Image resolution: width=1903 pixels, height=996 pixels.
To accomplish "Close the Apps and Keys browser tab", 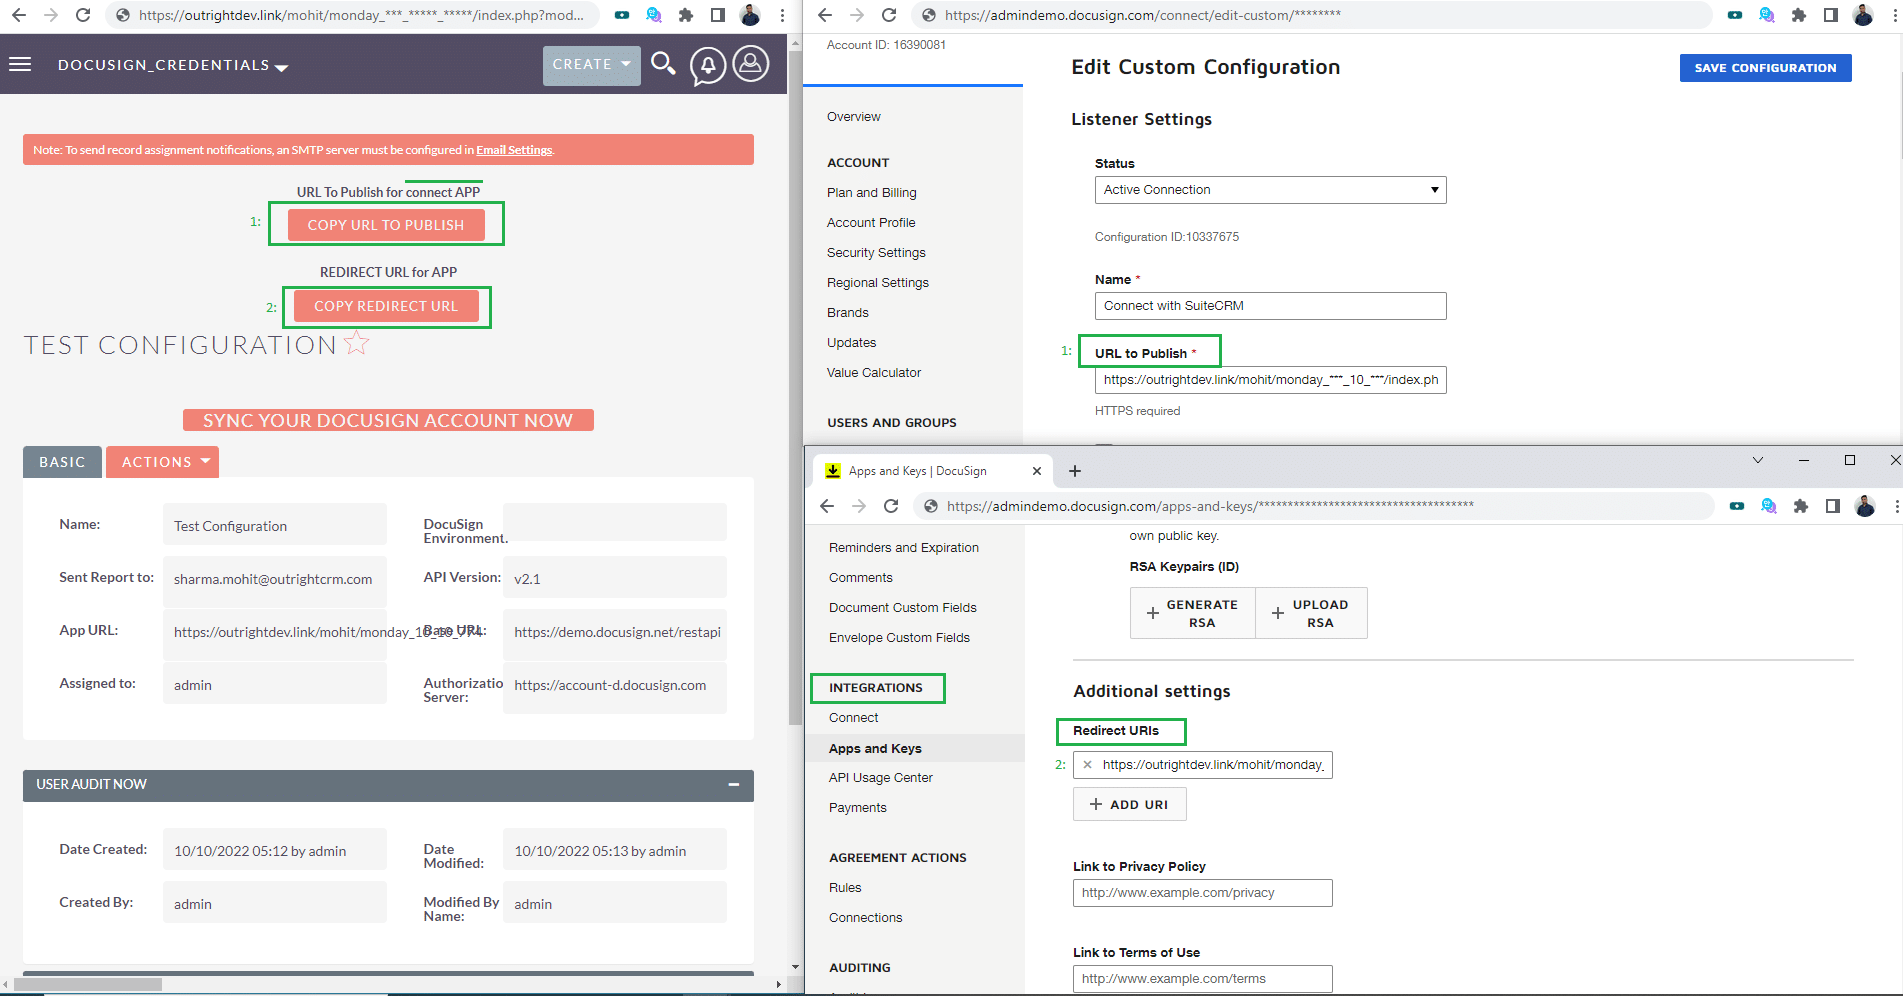I will tap(1037, 471).
